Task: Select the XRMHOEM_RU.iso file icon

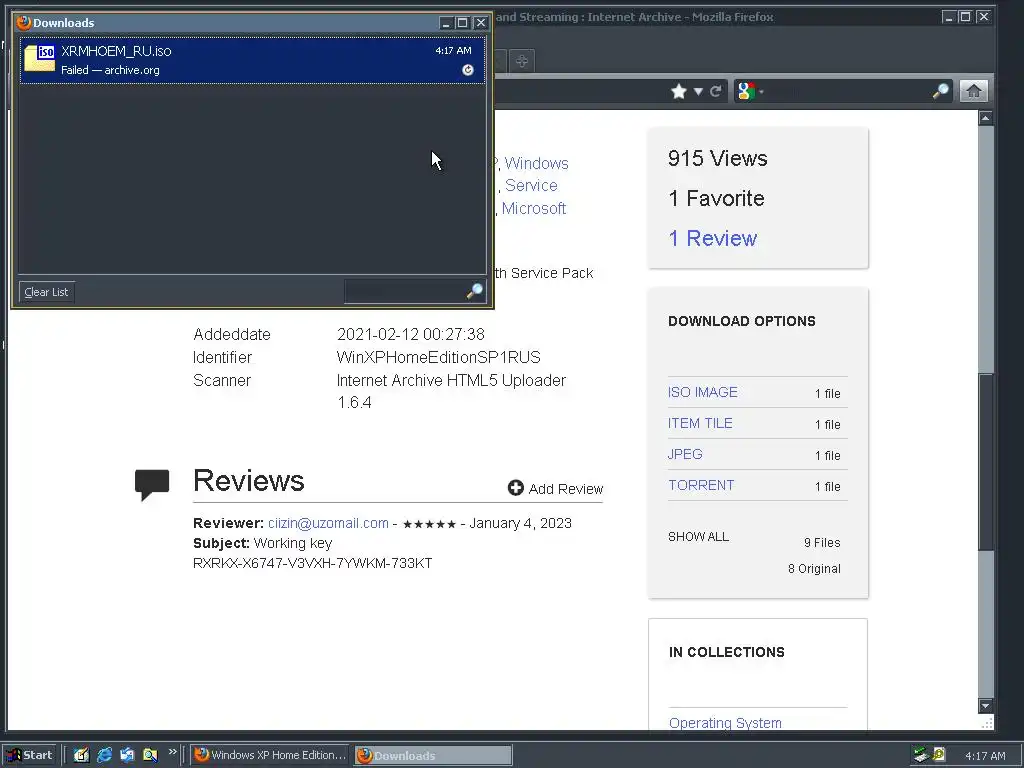Action: 39,58
